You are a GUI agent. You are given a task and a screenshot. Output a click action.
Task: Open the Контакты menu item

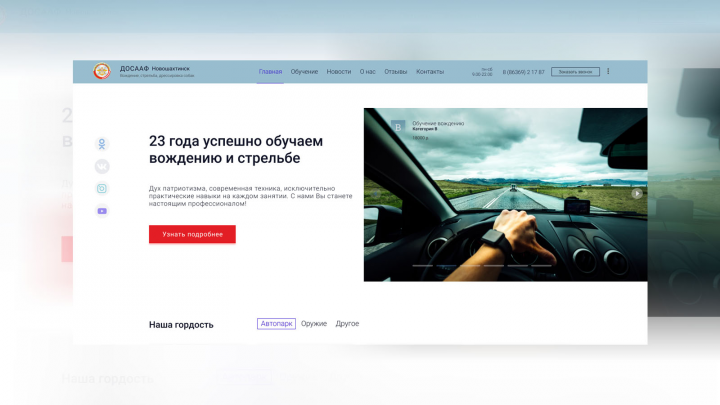tap(430, 72)
